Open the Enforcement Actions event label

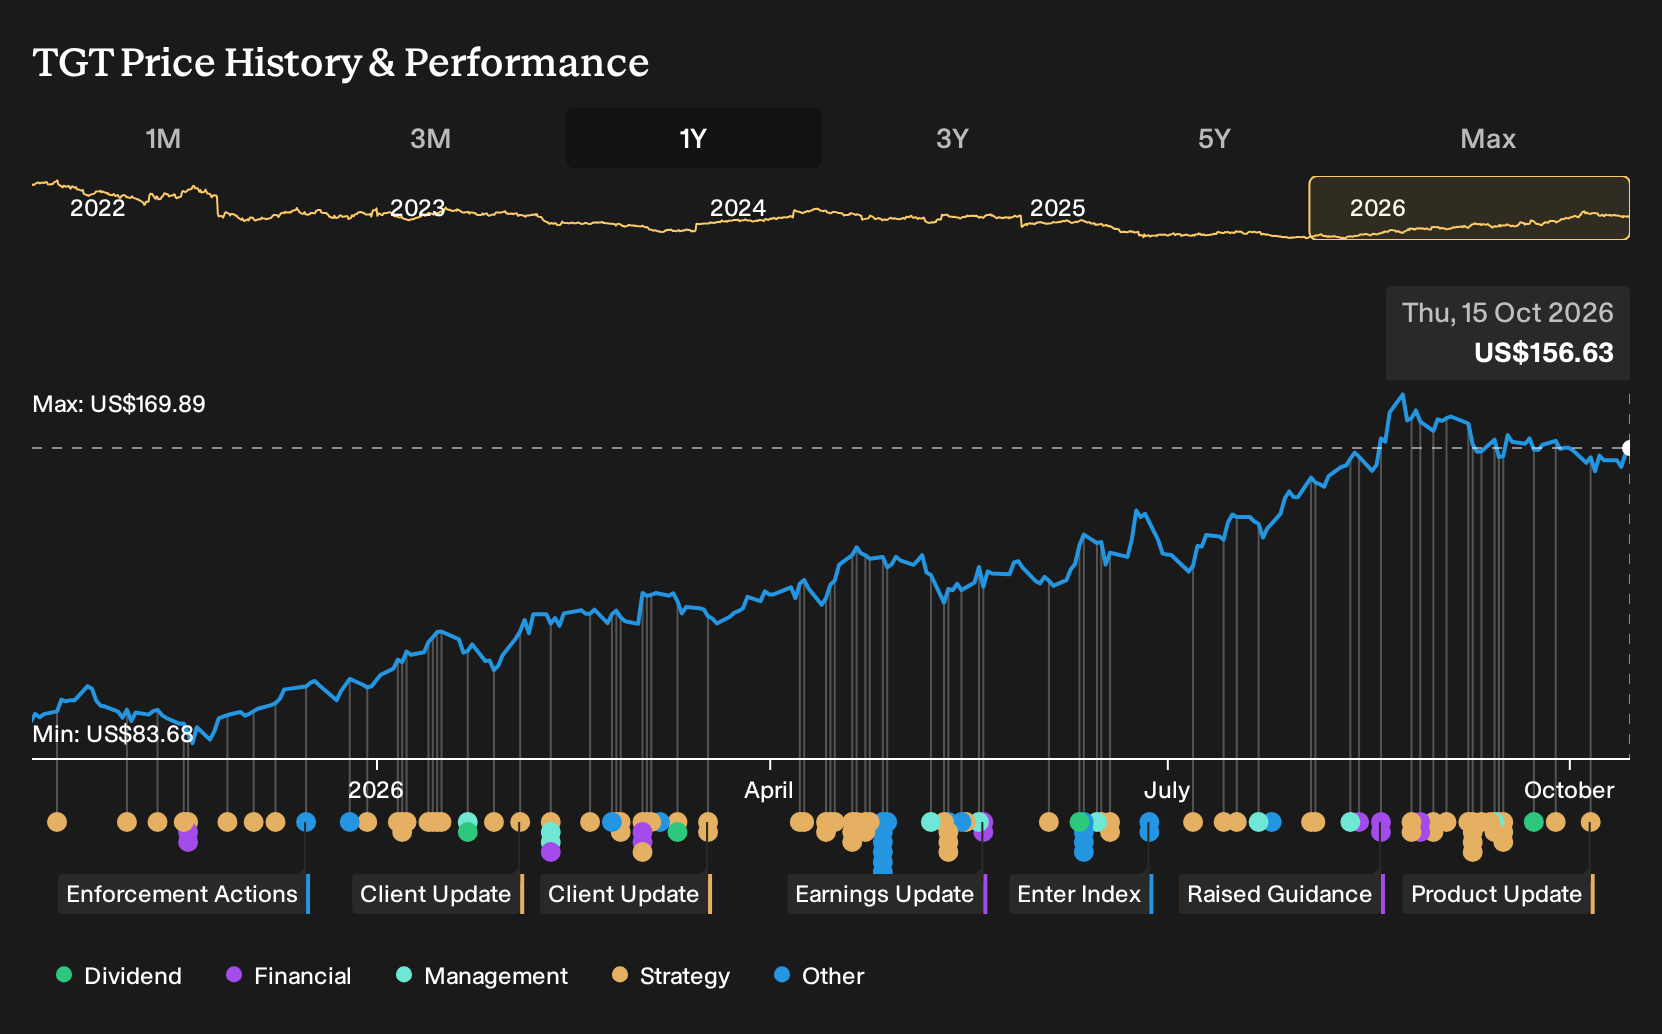184,894
